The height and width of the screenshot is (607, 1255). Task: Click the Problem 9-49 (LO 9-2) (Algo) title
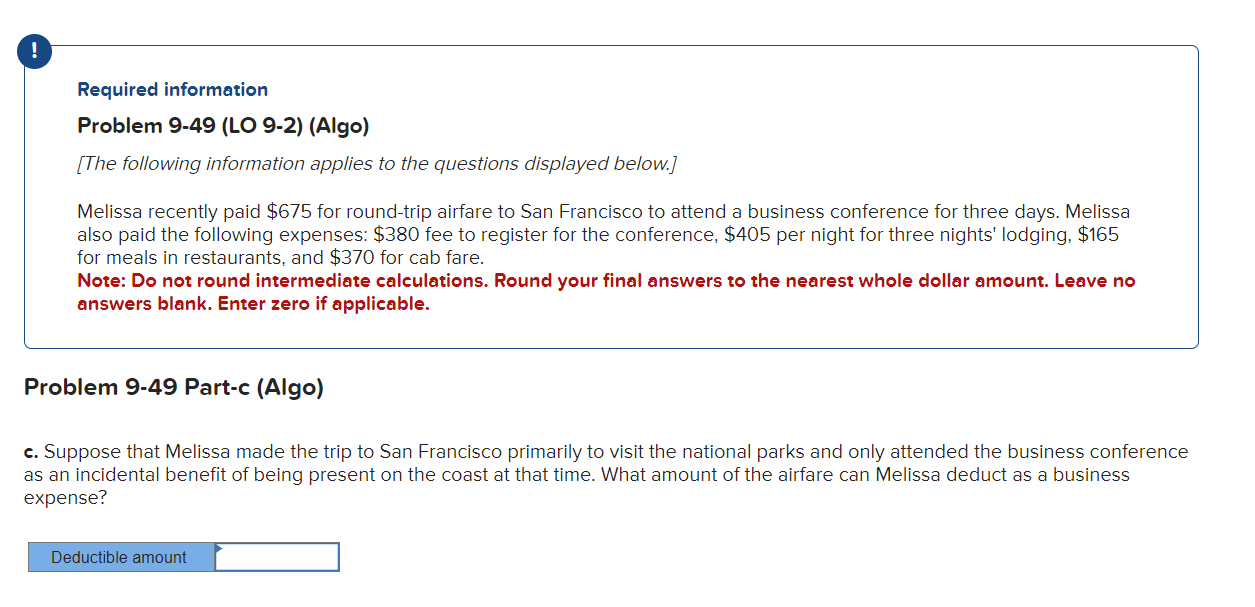click(x=223, y=126)
